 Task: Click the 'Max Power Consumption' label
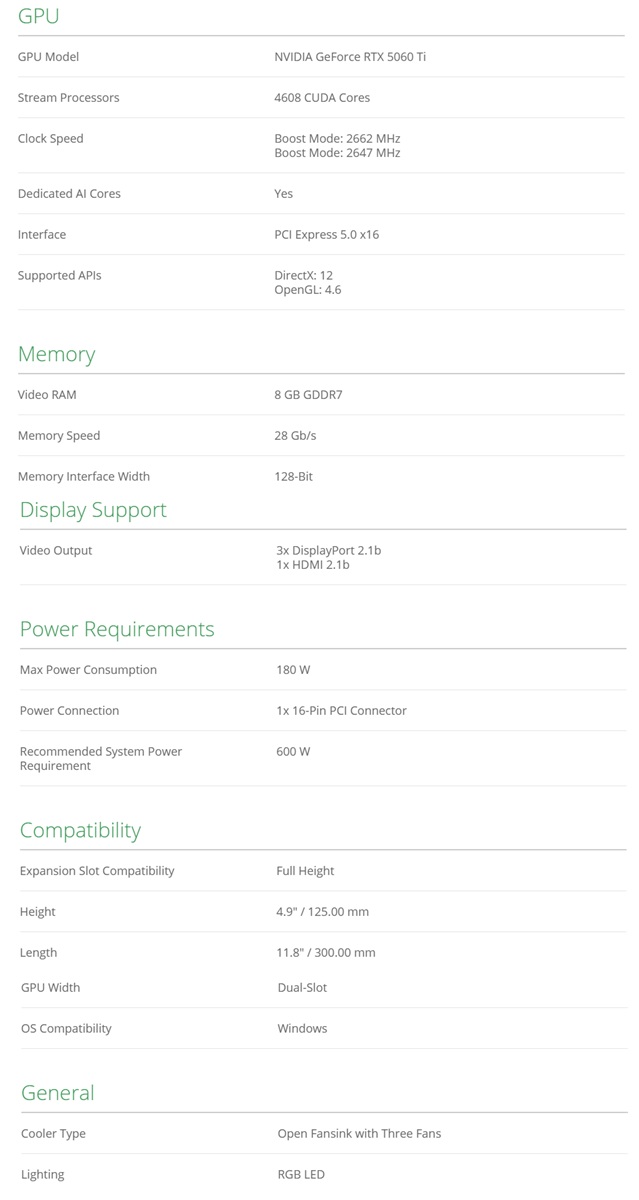pyautogui.click(x=88, y=670)
